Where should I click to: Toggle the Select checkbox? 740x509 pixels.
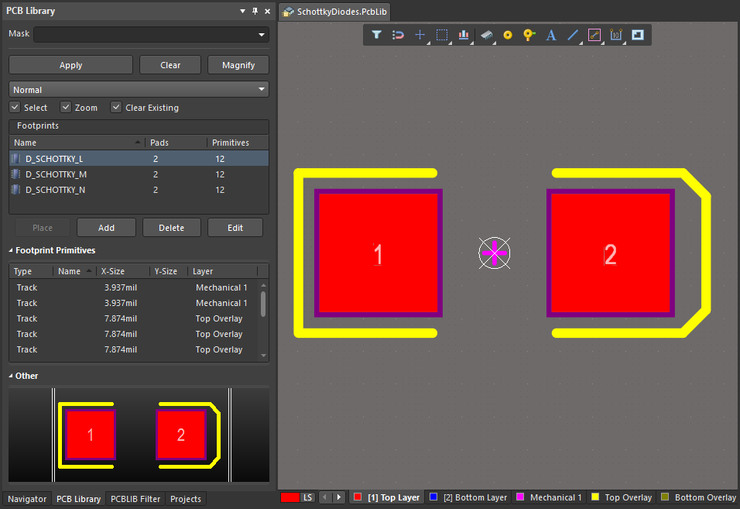15,107
